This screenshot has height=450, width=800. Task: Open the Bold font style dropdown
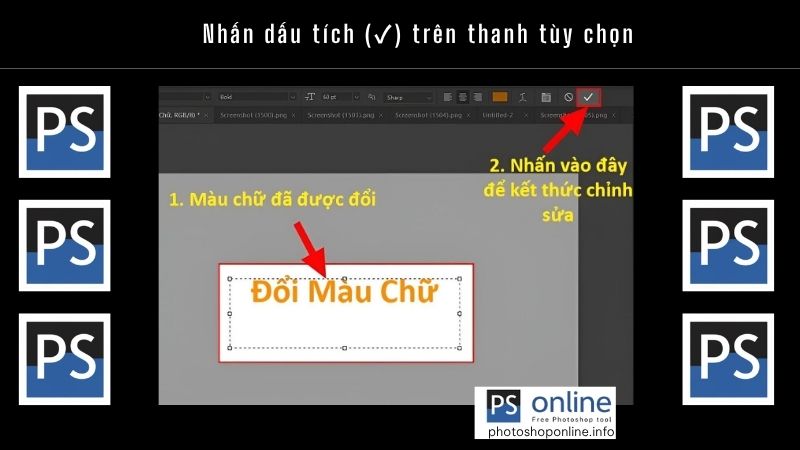click(x=257, y=97)
